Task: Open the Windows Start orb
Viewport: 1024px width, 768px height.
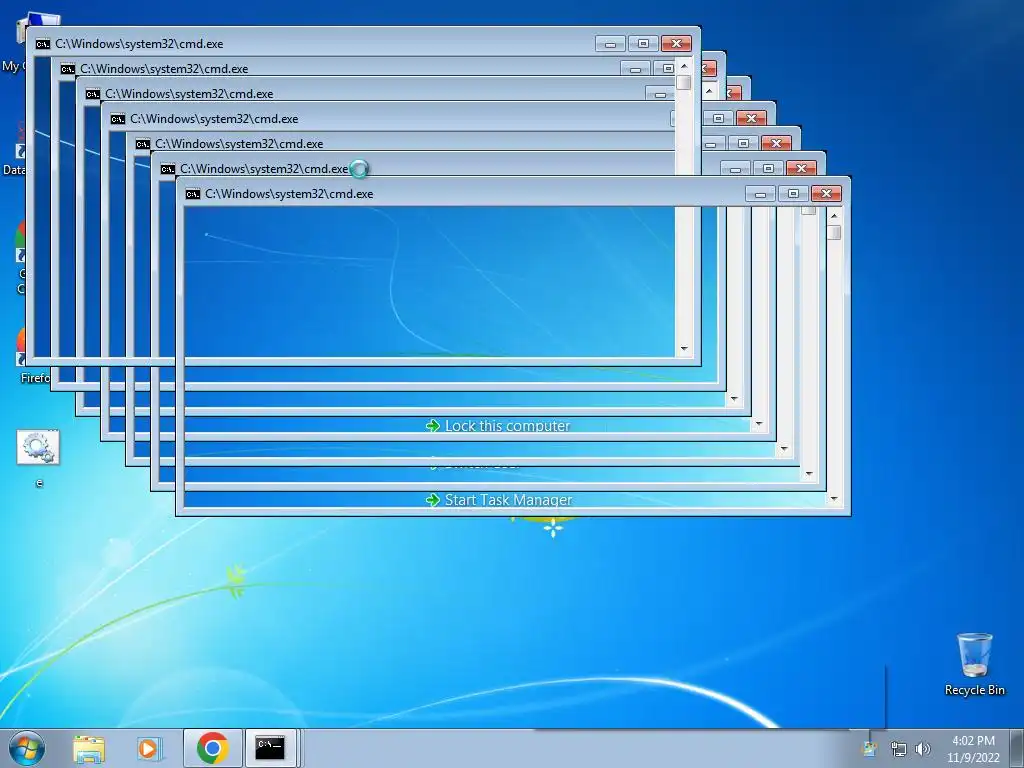Action: pyautogui.click(x=27, y=748)
